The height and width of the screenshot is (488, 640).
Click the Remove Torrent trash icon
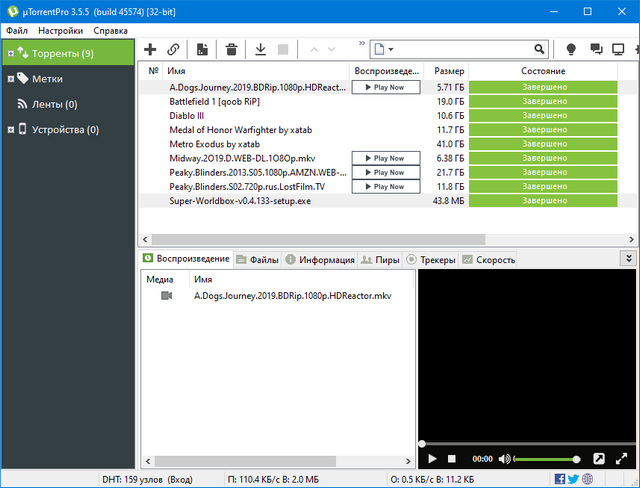tap(231, 49)
